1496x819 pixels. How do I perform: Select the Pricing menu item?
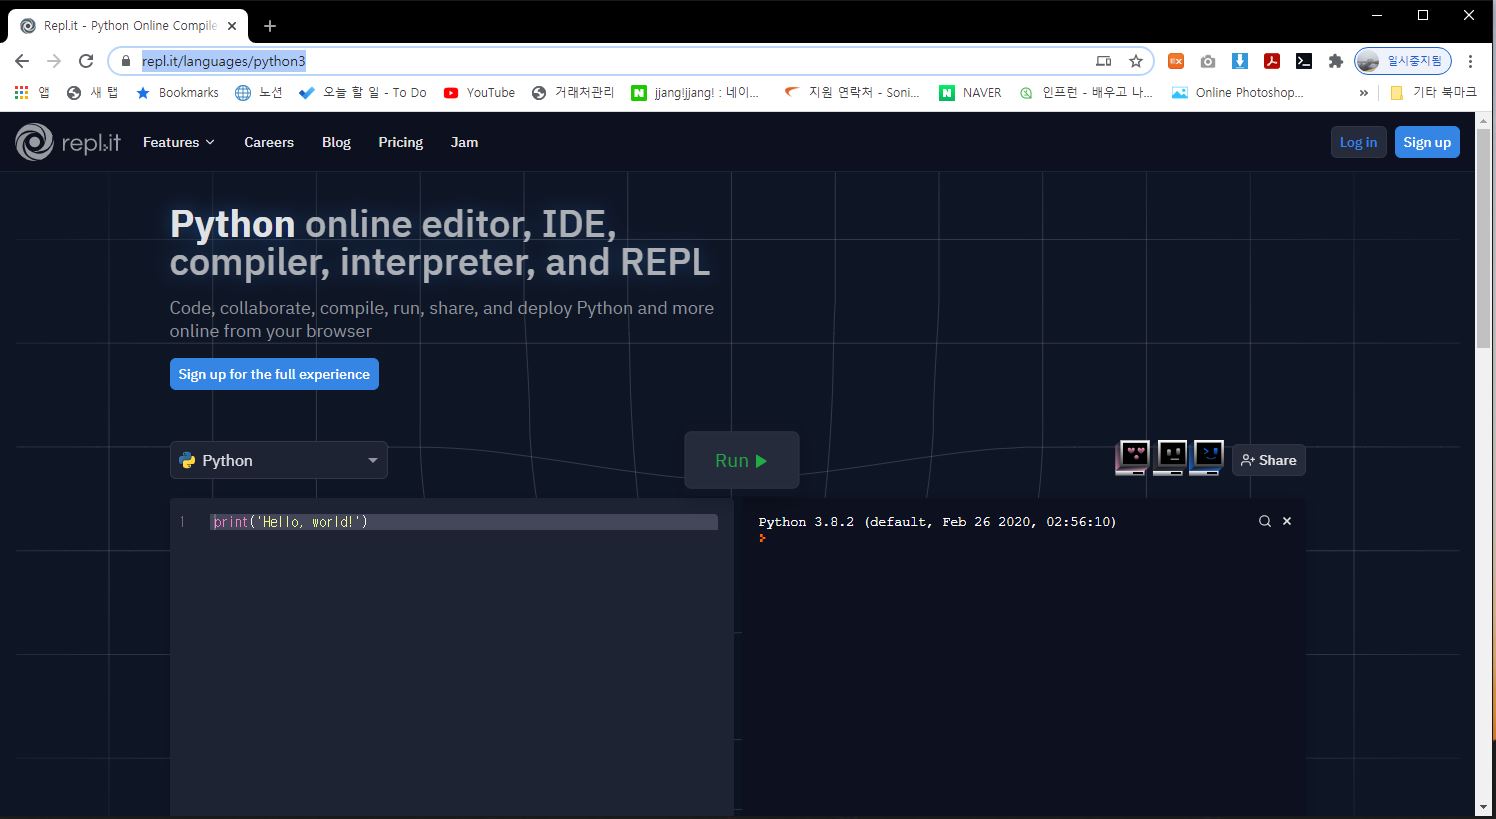(x=400, y=142)
